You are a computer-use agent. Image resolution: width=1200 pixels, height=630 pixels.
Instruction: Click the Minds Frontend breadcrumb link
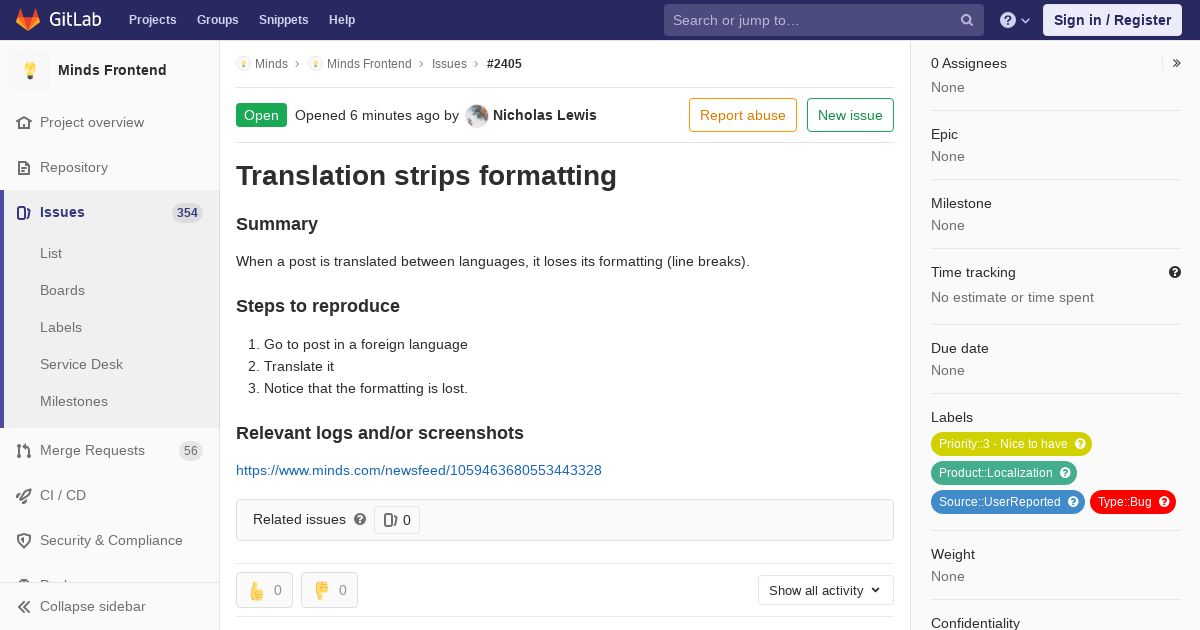(x=369, y=64)
